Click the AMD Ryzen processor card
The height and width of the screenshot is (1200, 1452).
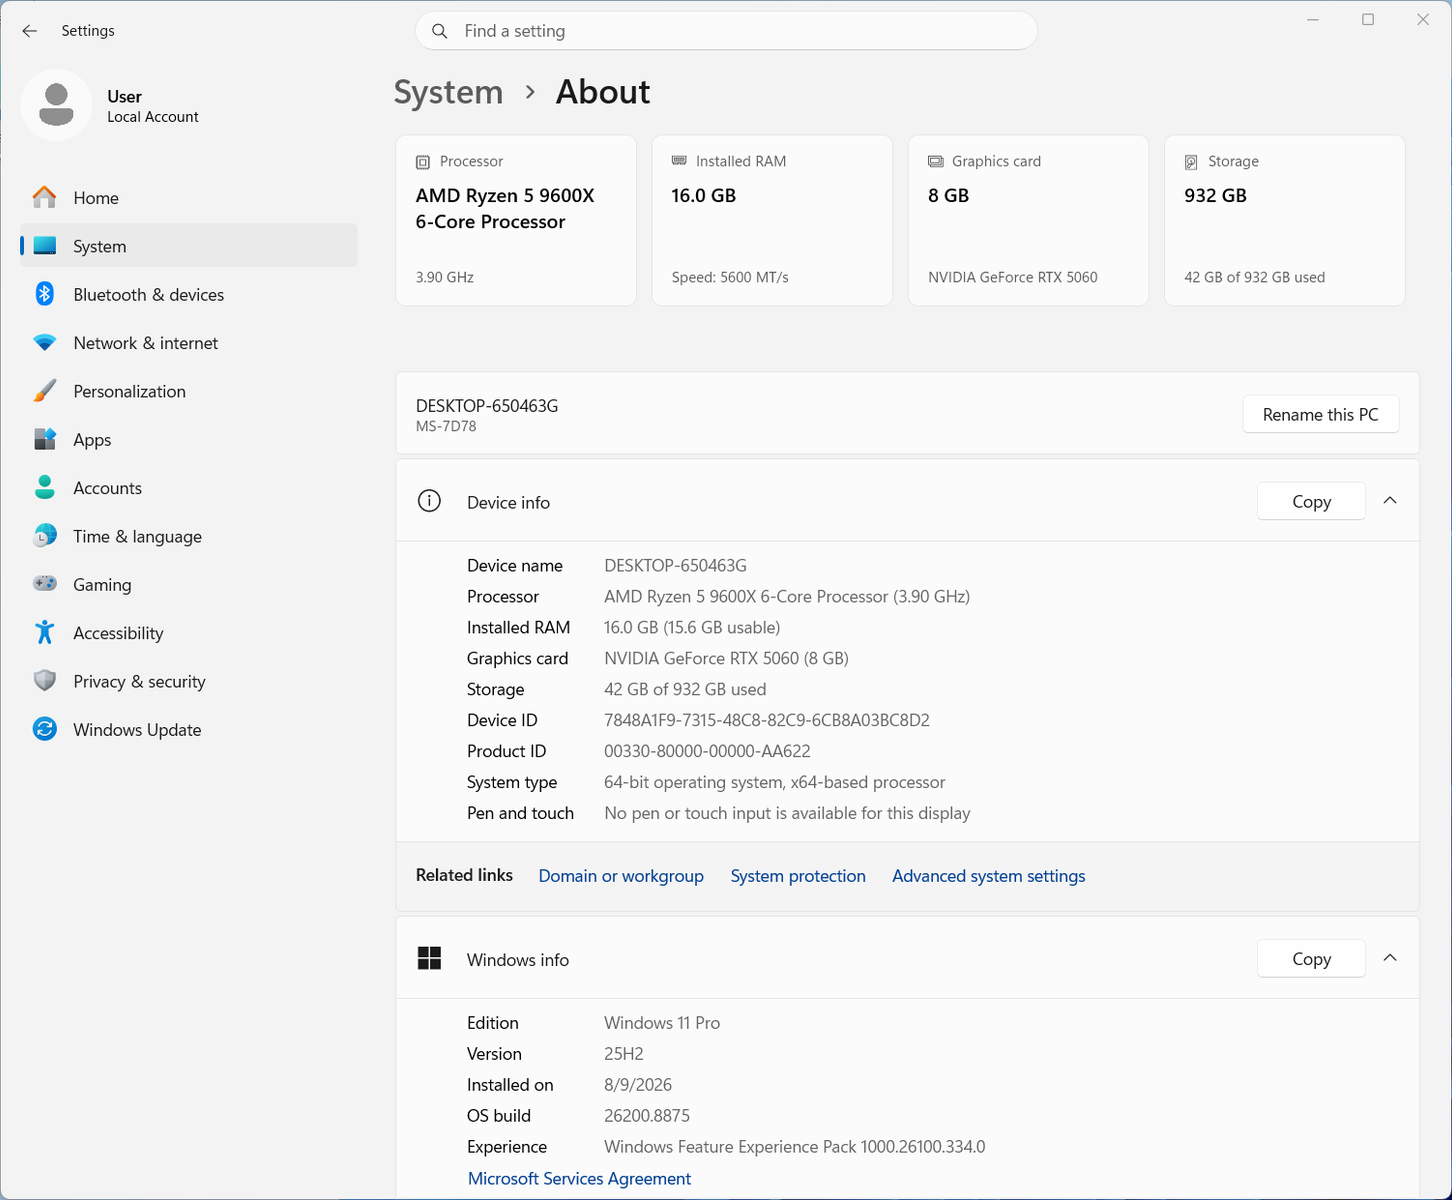click(x=516, y=220)
